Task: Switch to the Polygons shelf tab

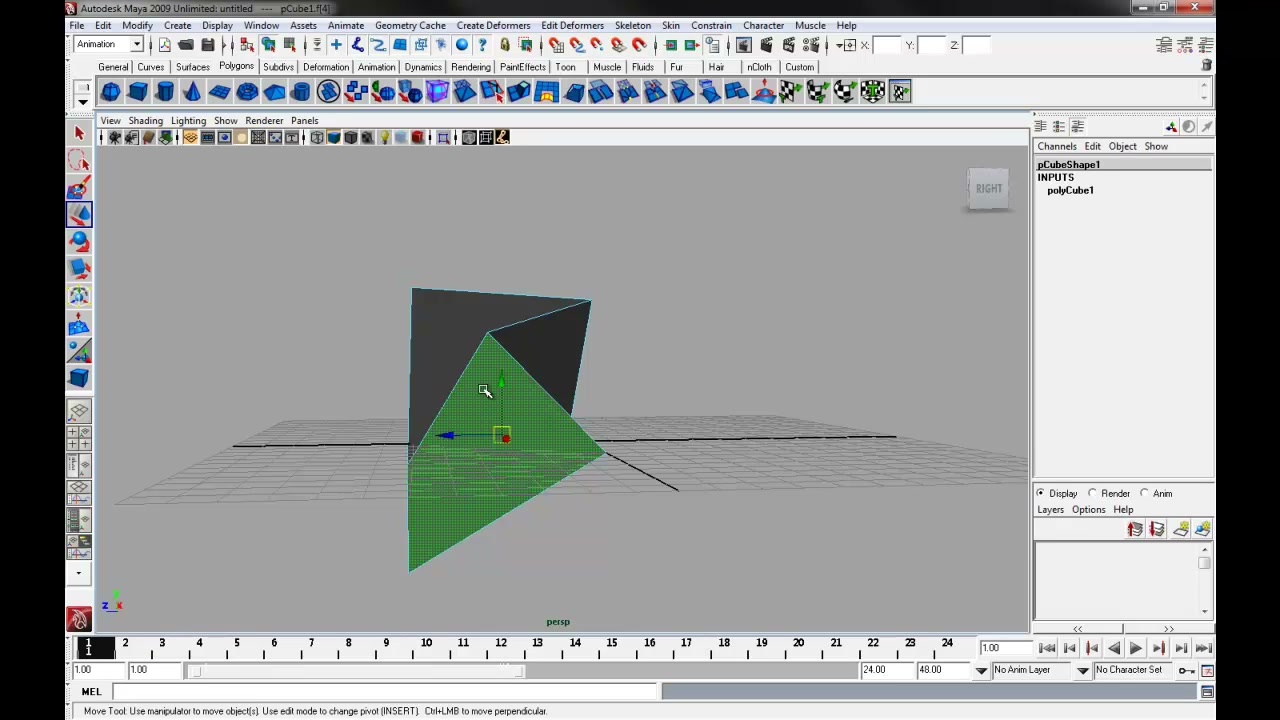Action: [236, 66]
